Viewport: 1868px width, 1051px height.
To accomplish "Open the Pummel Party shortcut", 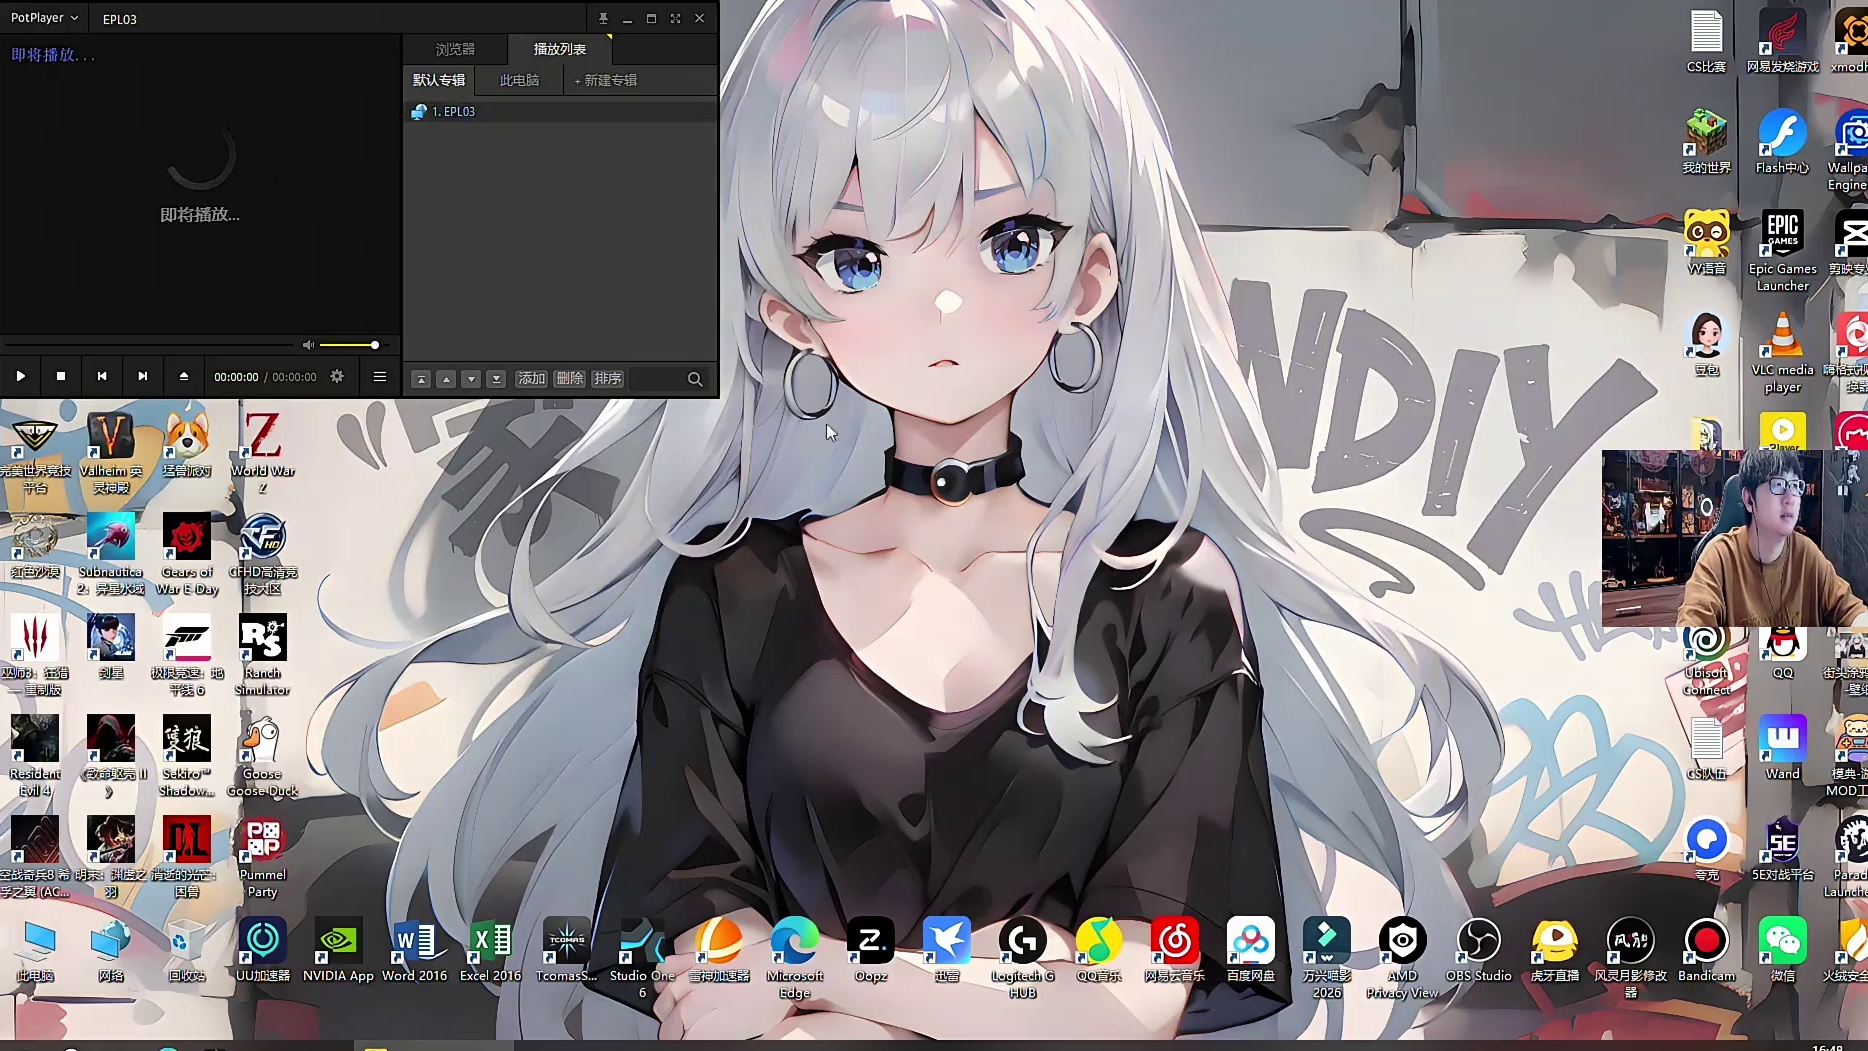I will [263, 857].
